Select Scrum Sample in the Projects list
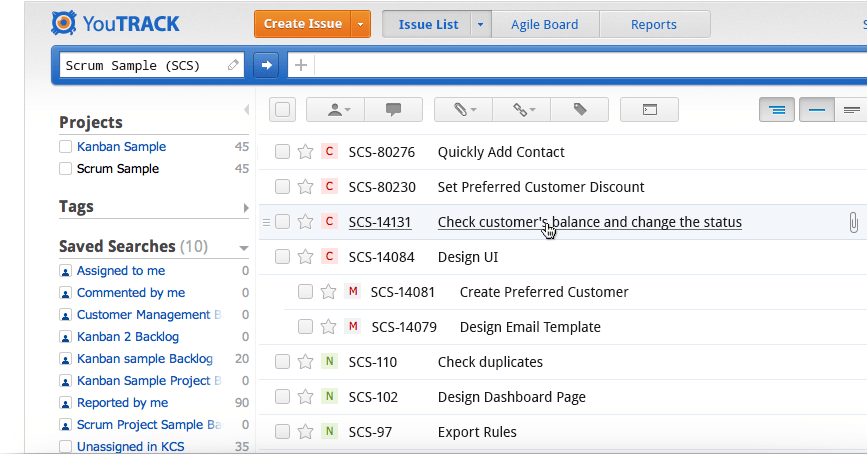 [x=118, y=169]
